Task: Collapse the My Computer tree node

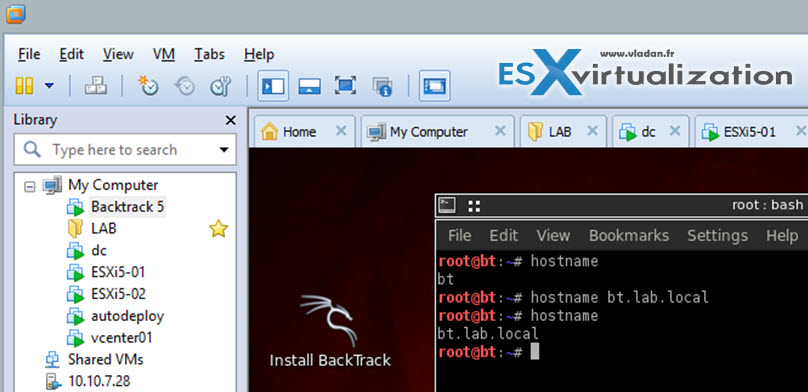Action: point(30,185)
